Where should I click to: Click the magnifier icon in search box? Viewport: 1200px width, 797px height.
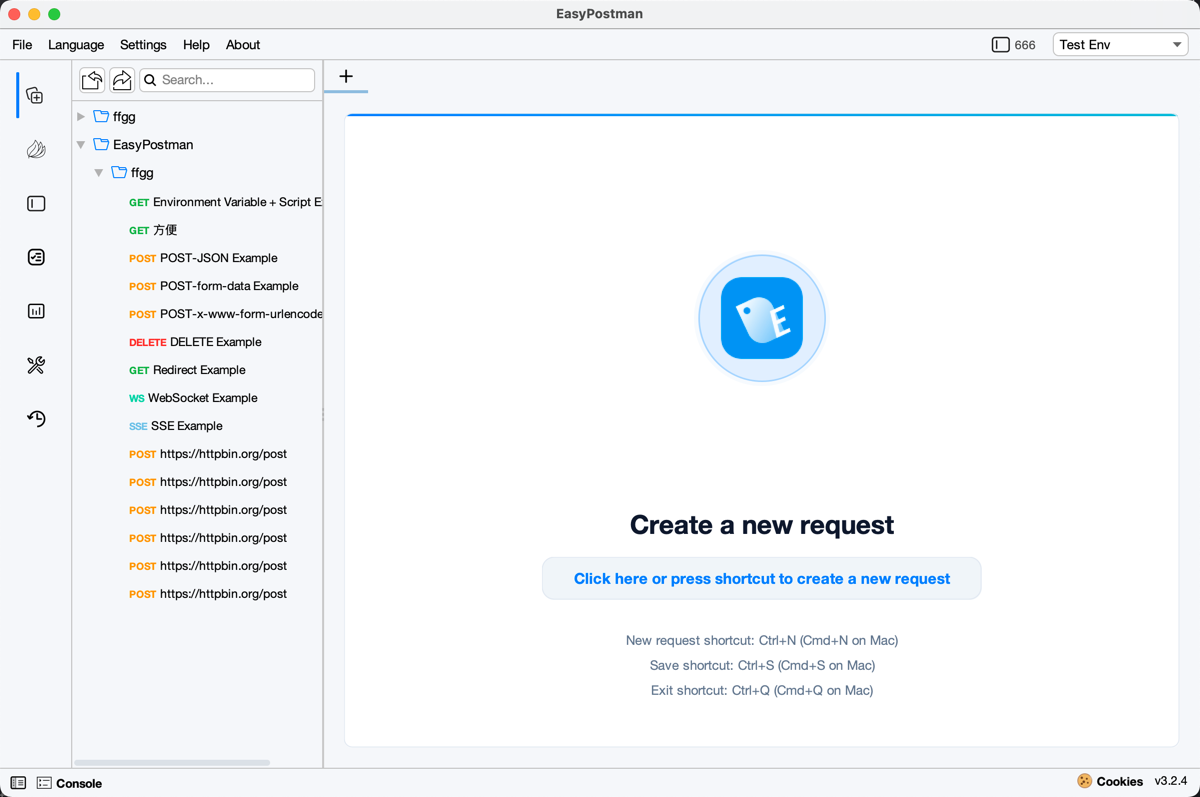pos(151,80)
